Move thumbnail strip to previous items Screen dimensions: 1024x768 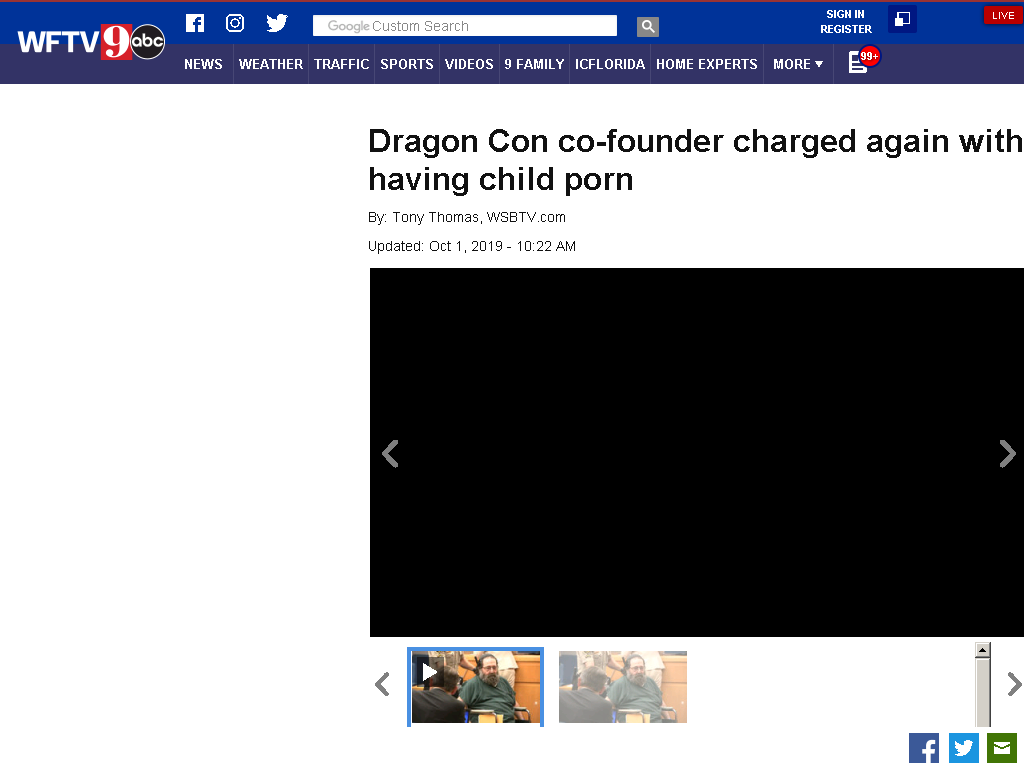[383, 684]
